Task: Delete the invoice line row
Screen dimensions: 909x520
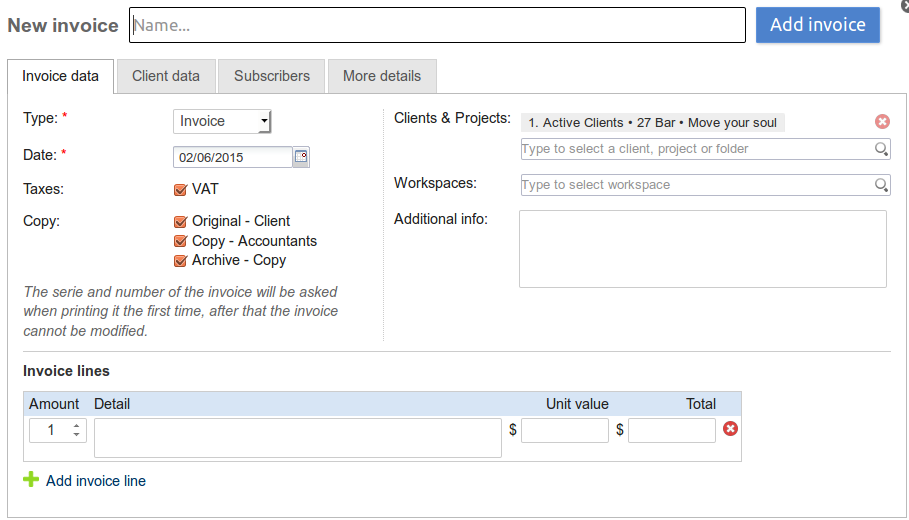Action: click(x=730, y=429)
